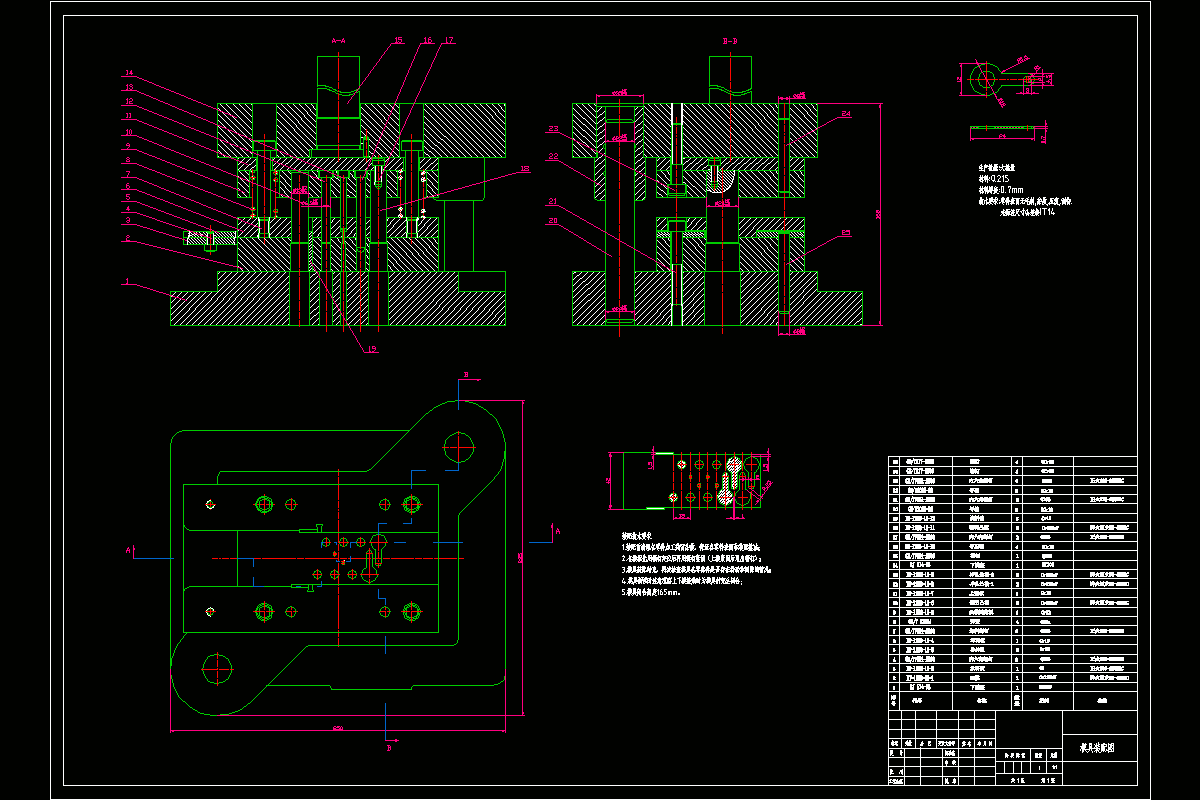Viewport: 1200px width, 800px height.
Task: Click part callout number 20
Action: [553, 221]
